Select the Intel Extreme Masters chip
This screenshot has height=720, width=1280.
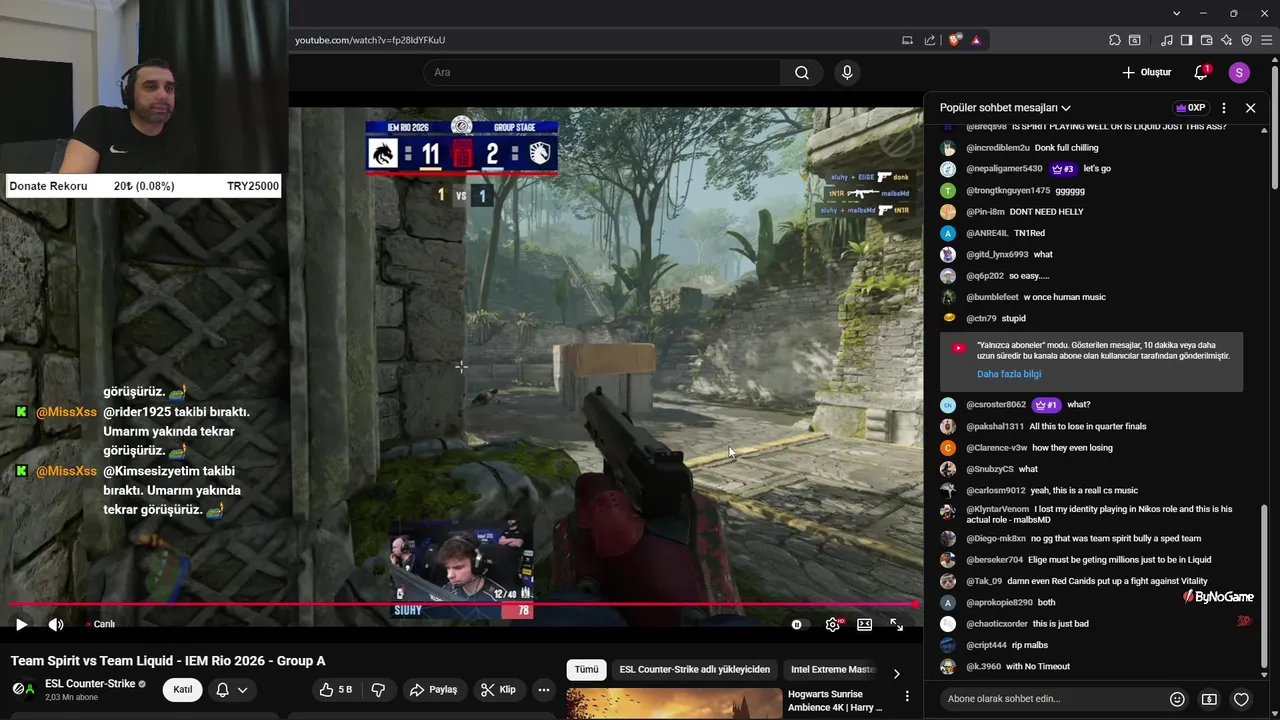pyautogui.click(x=833, y=670)
